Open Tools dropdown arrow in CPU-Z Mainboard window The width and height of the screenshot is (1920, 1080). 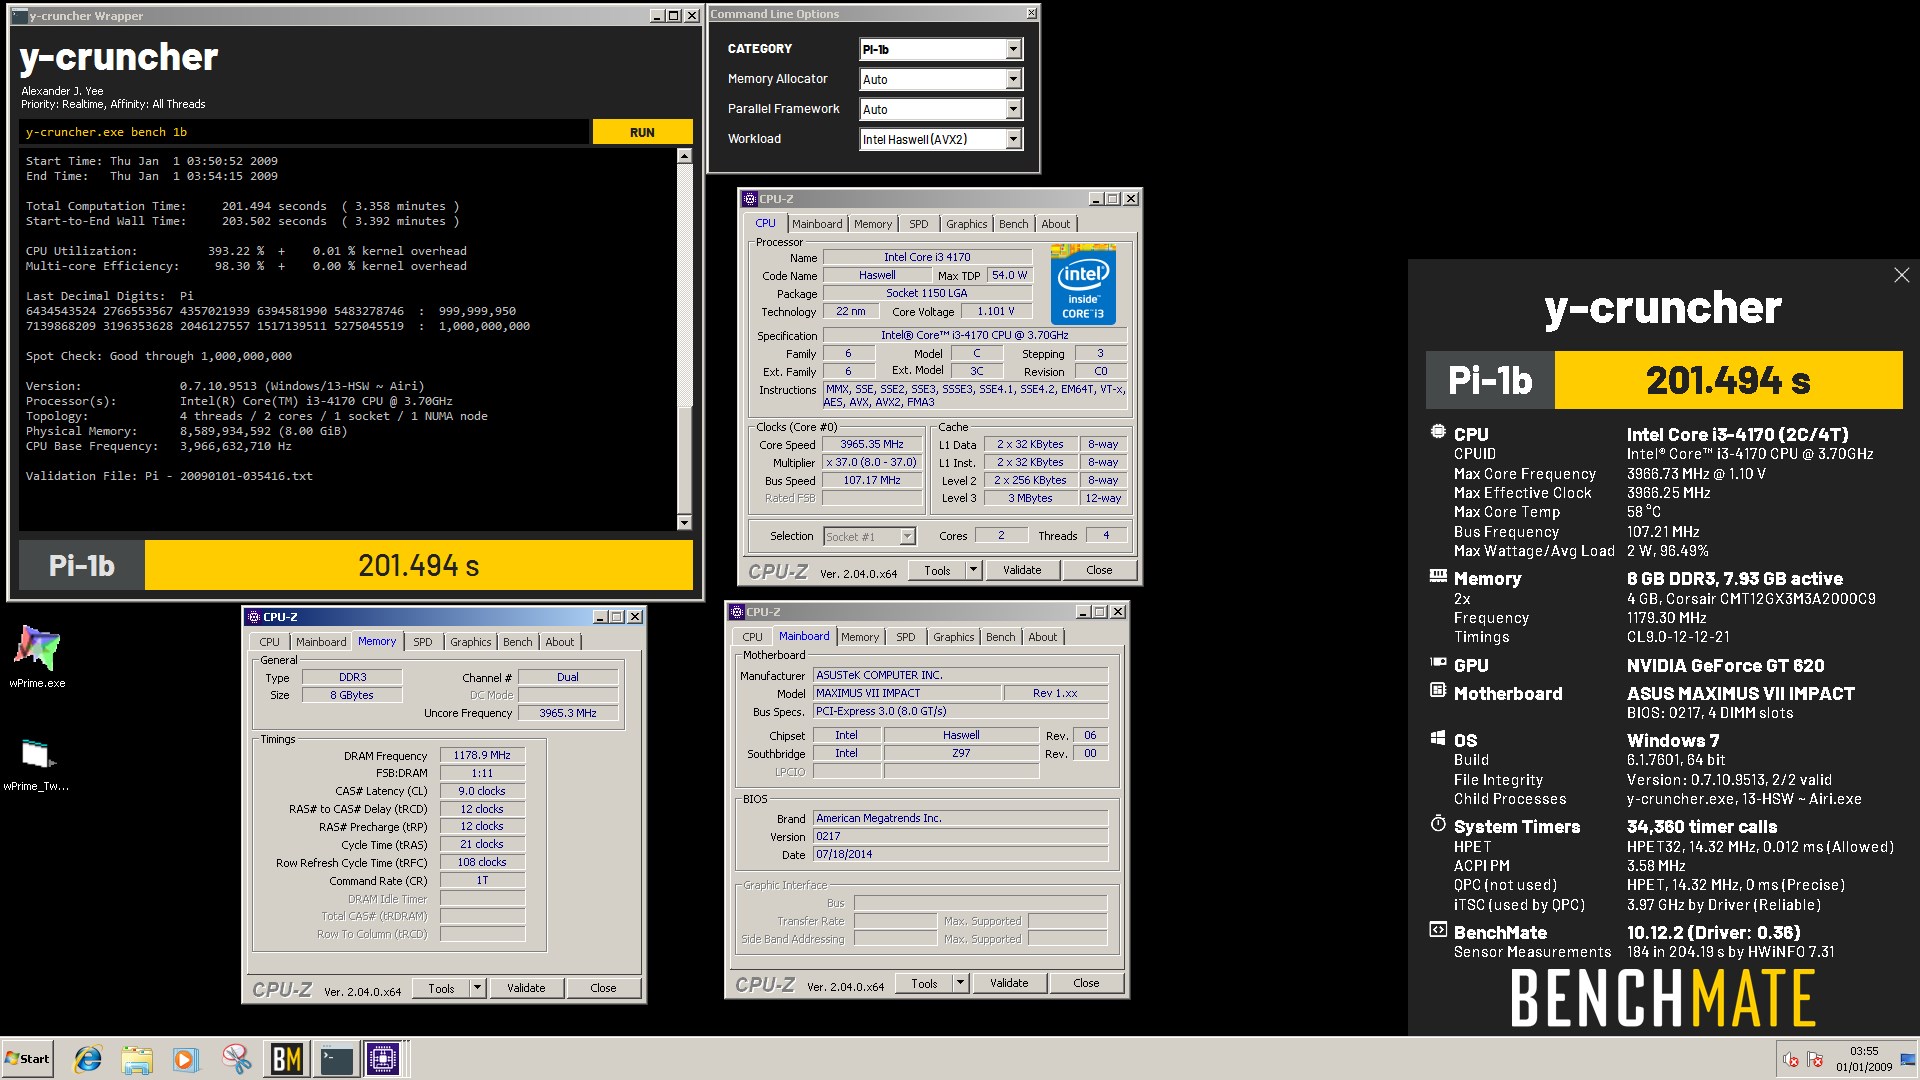click(x=960, y=983)
